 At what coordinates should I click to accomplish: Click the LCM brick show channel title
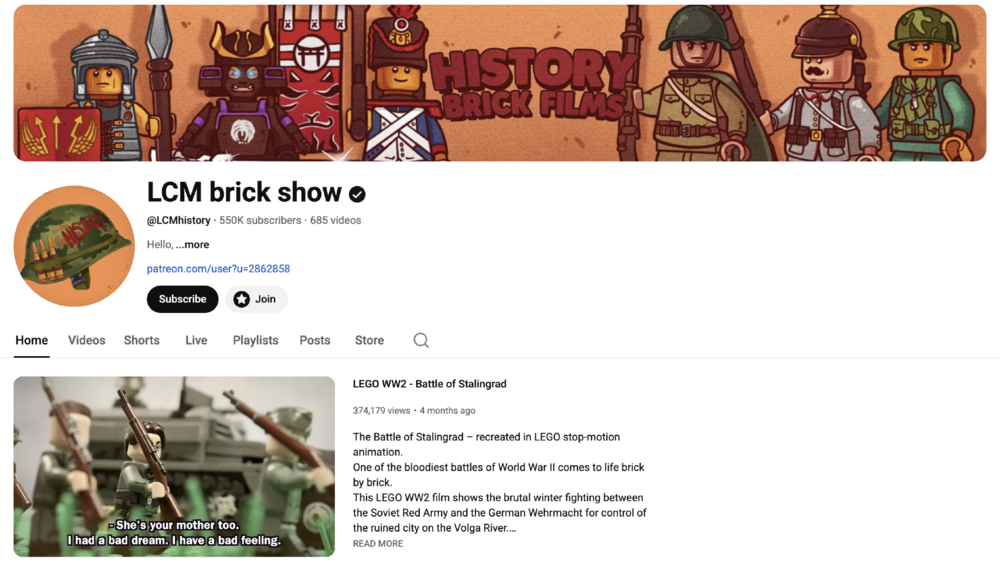244,192
